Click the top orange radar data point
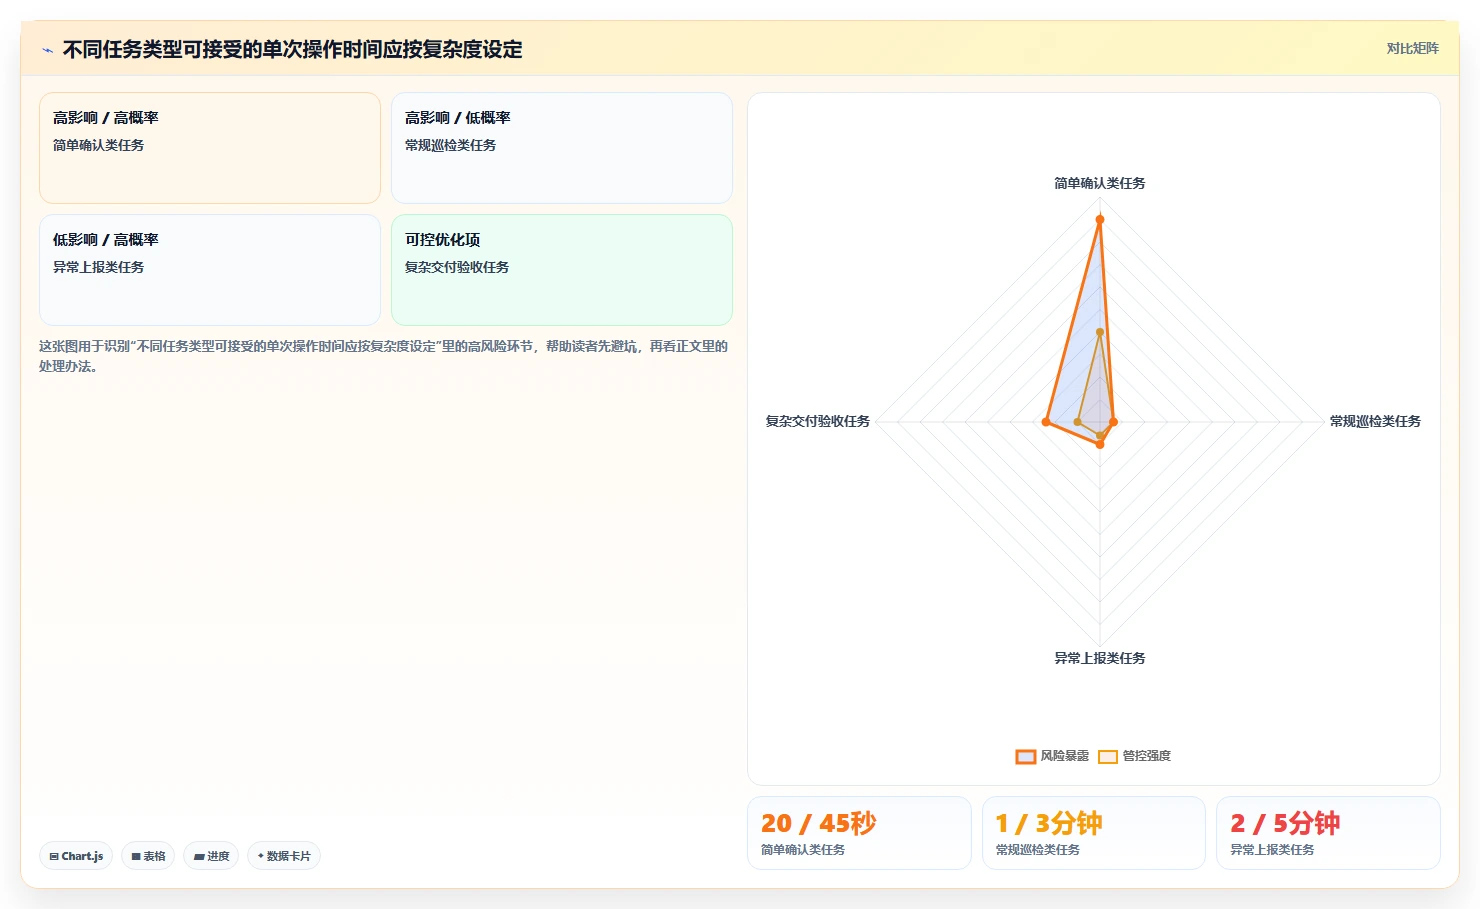 click(x=1100, y=219)
